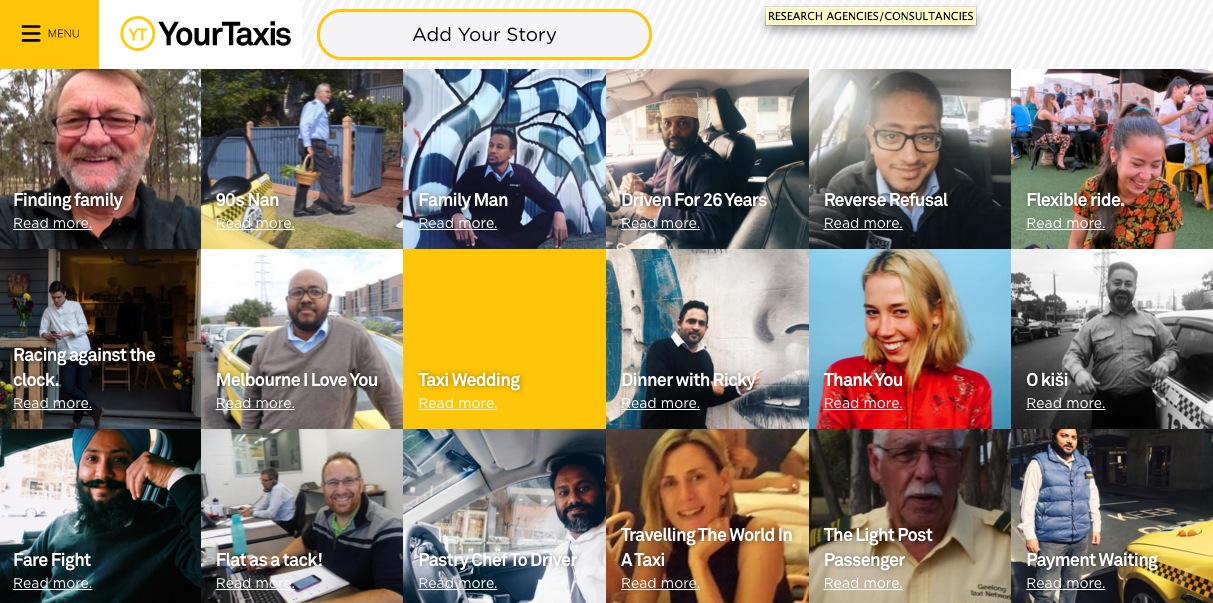This screenshot has height=603, width=1213.
Task: Open Read more under Finding family
Action: [x=52, y=223]
